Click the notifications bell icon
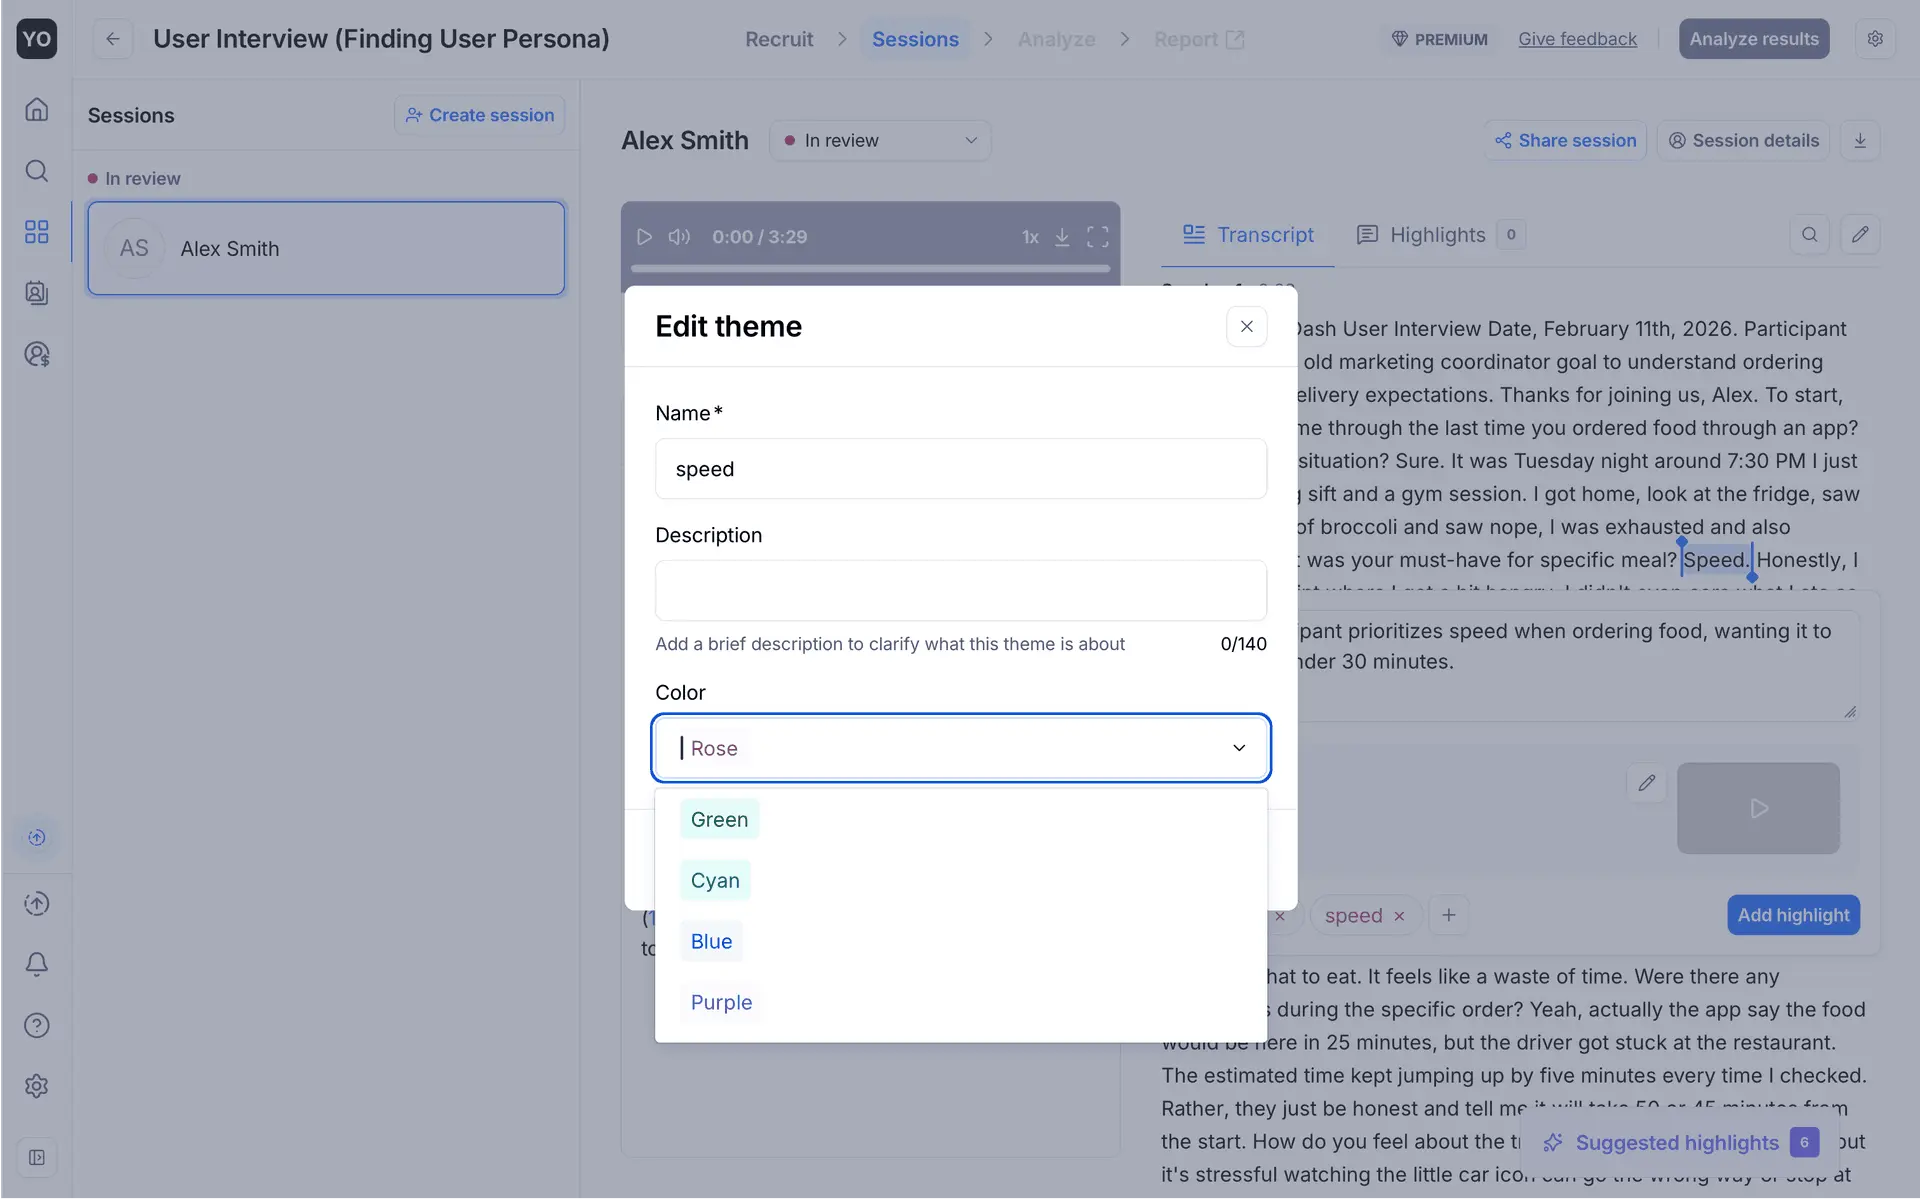1920x1200 pixels. 36,964
